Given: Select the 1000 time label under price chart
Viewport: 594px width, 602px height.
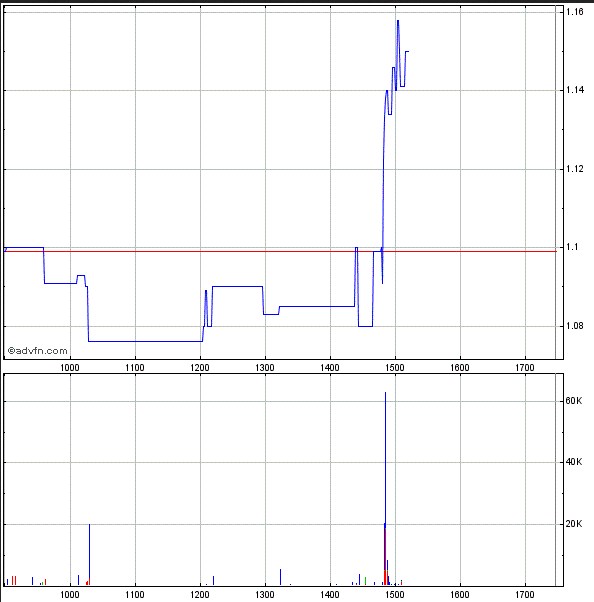Looking at the screenshot, I should (69, 368).
